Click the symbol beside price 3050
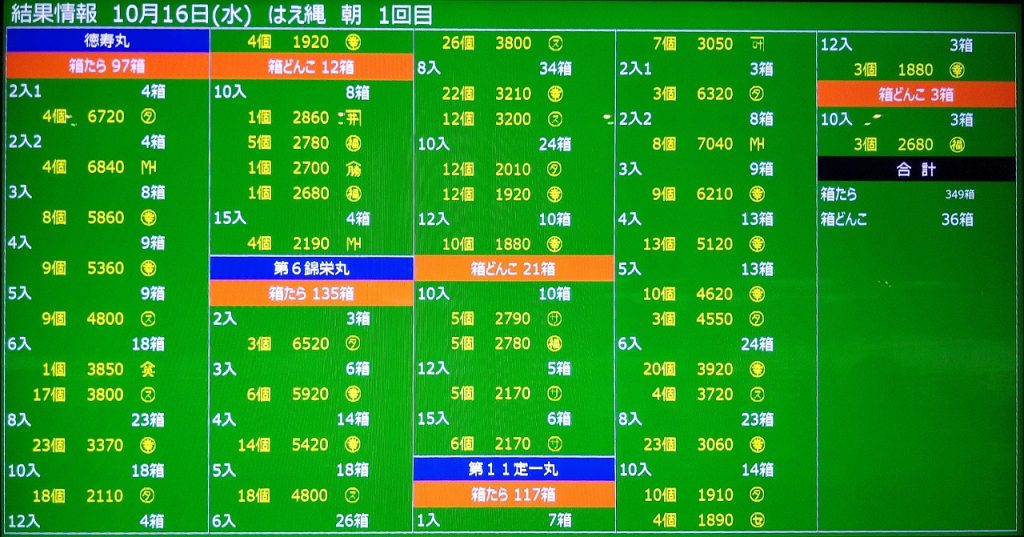Image resolution: width=1024 pixels, height=537 pixels. [757, 43]
